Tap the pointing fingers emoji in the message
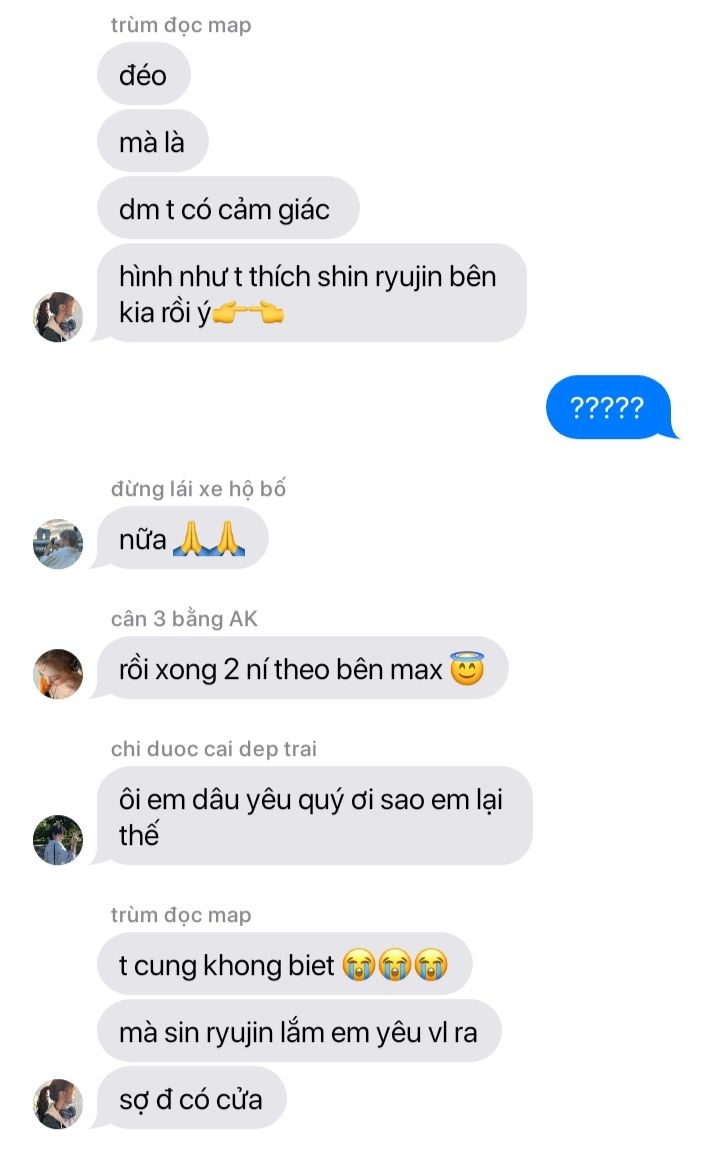The image size is (716, 1152). pos(248,314)
